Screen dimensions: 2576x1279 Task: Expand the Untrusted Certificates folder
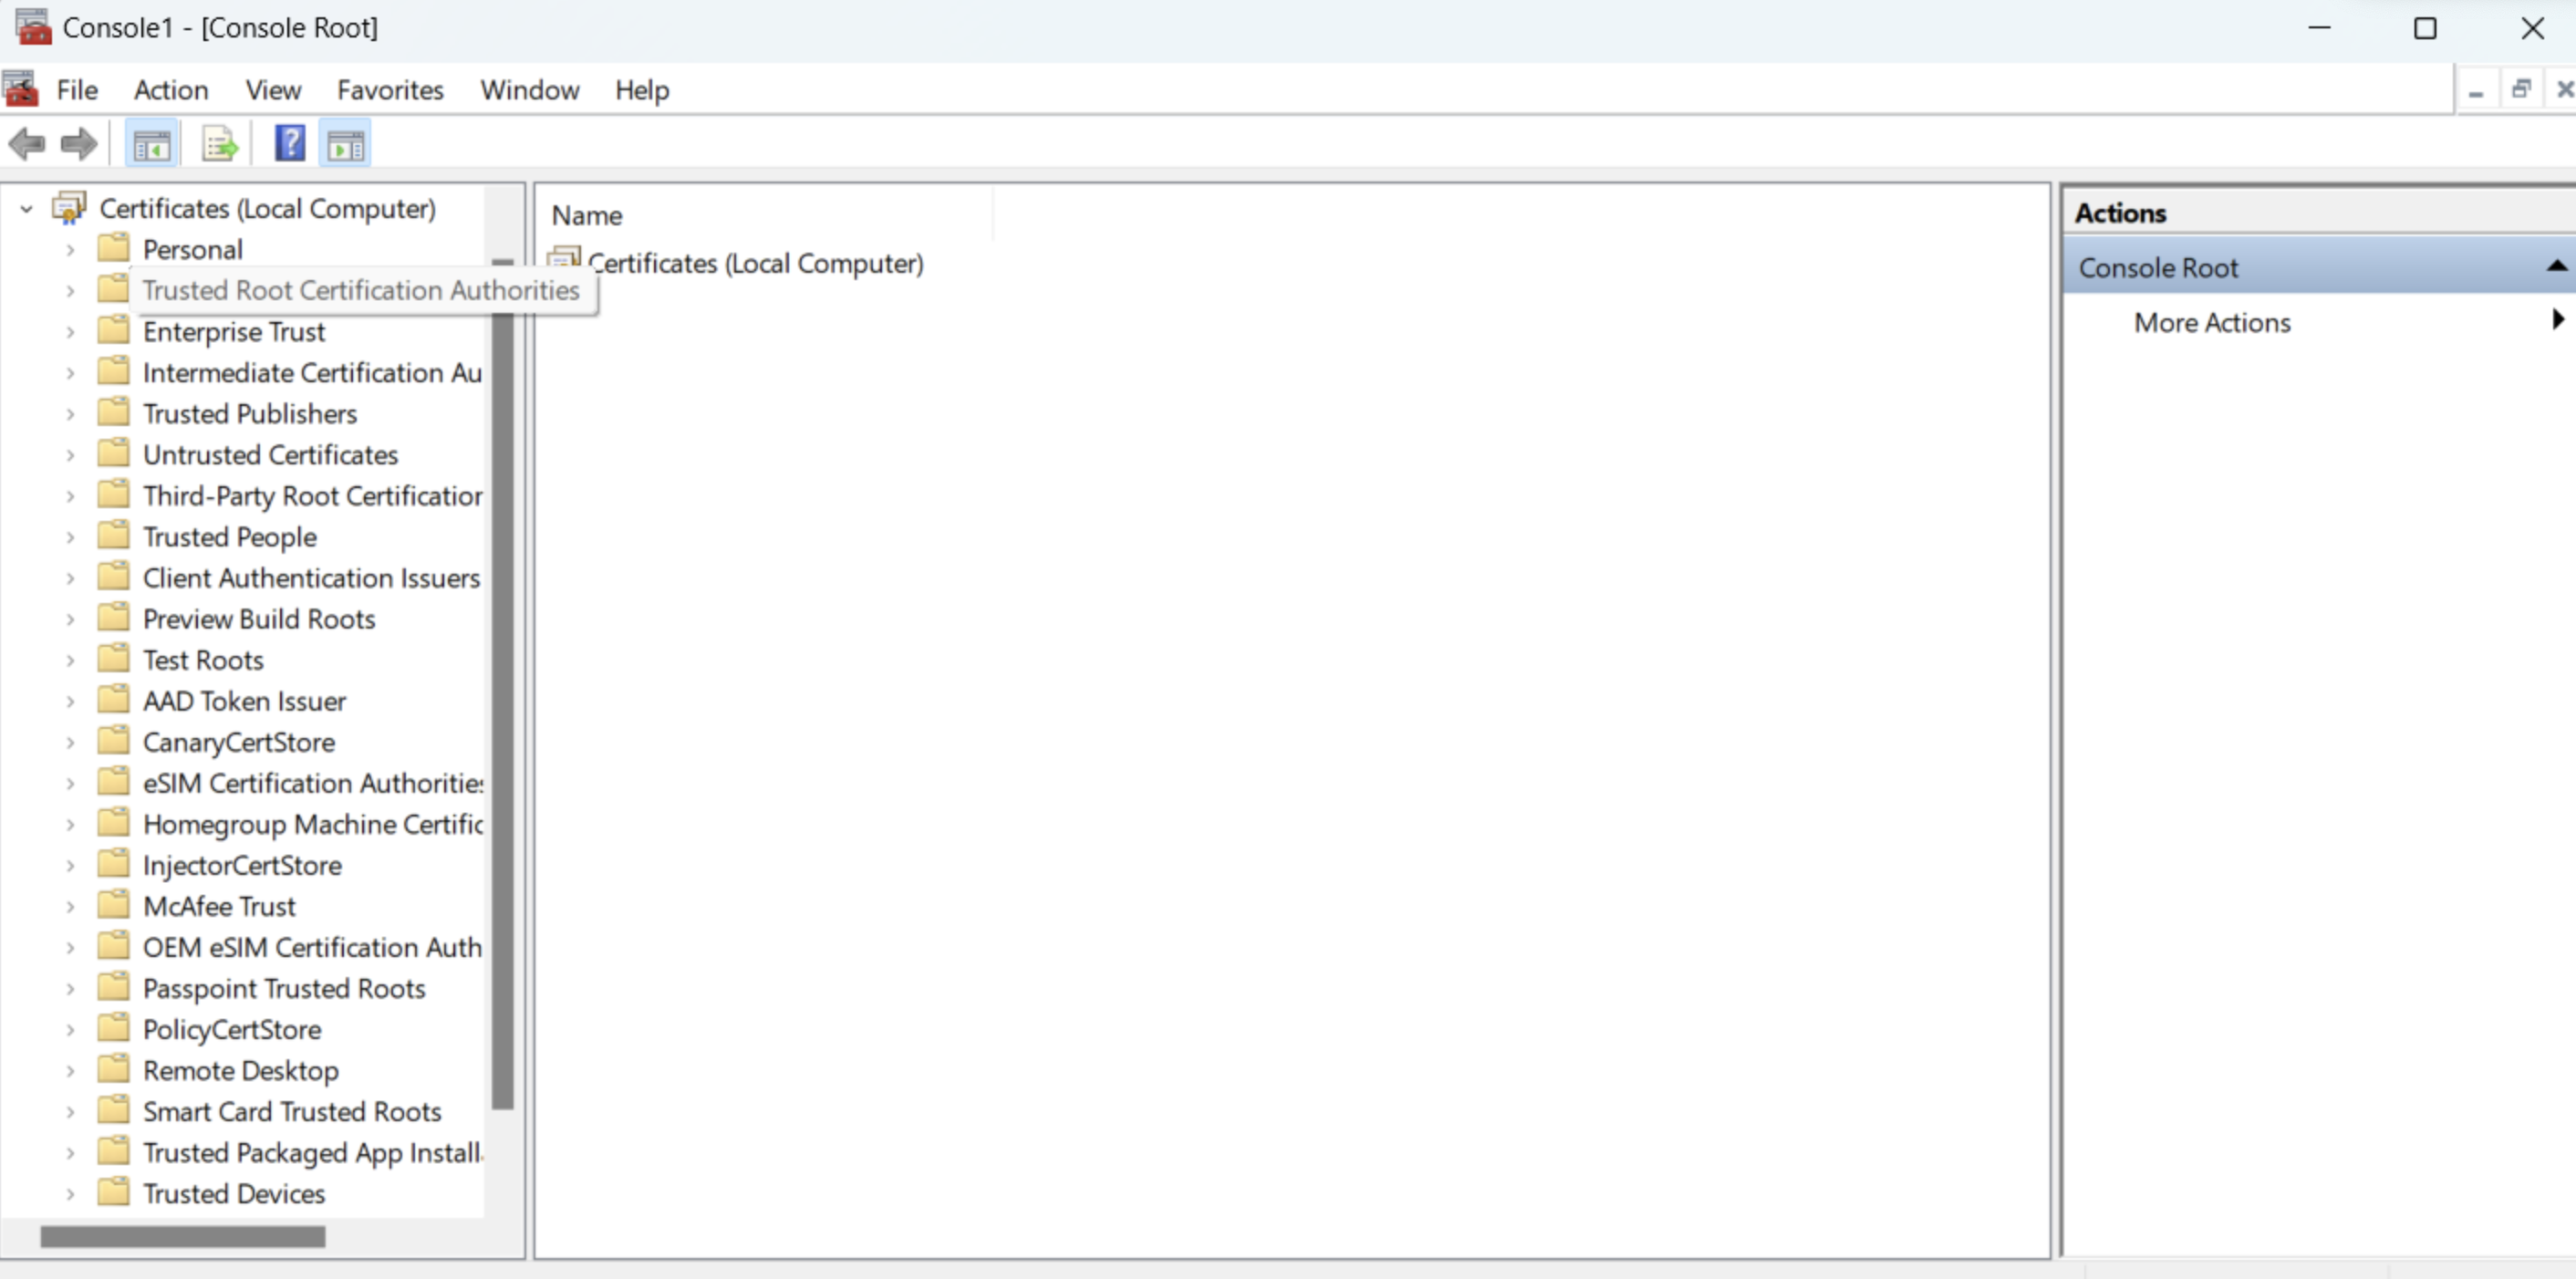click(70, 455)
